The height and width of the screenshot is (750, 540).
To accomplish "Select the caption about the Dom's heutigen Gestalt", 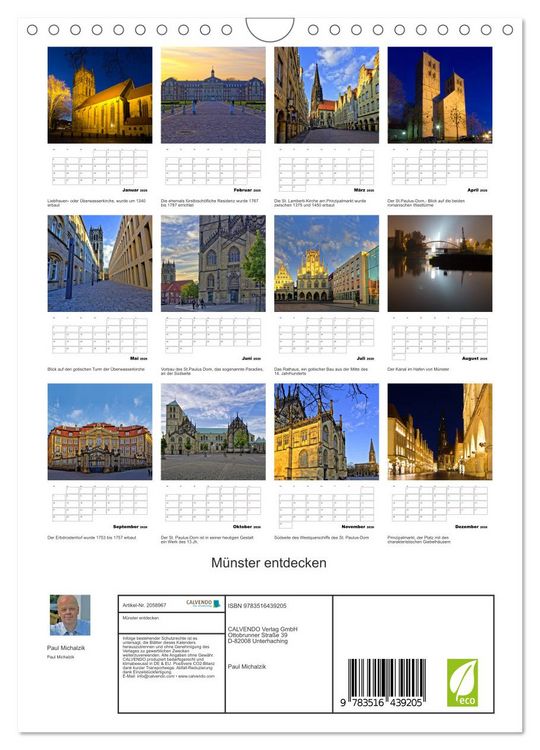I will pyautogui.click(x=207, y=540).
